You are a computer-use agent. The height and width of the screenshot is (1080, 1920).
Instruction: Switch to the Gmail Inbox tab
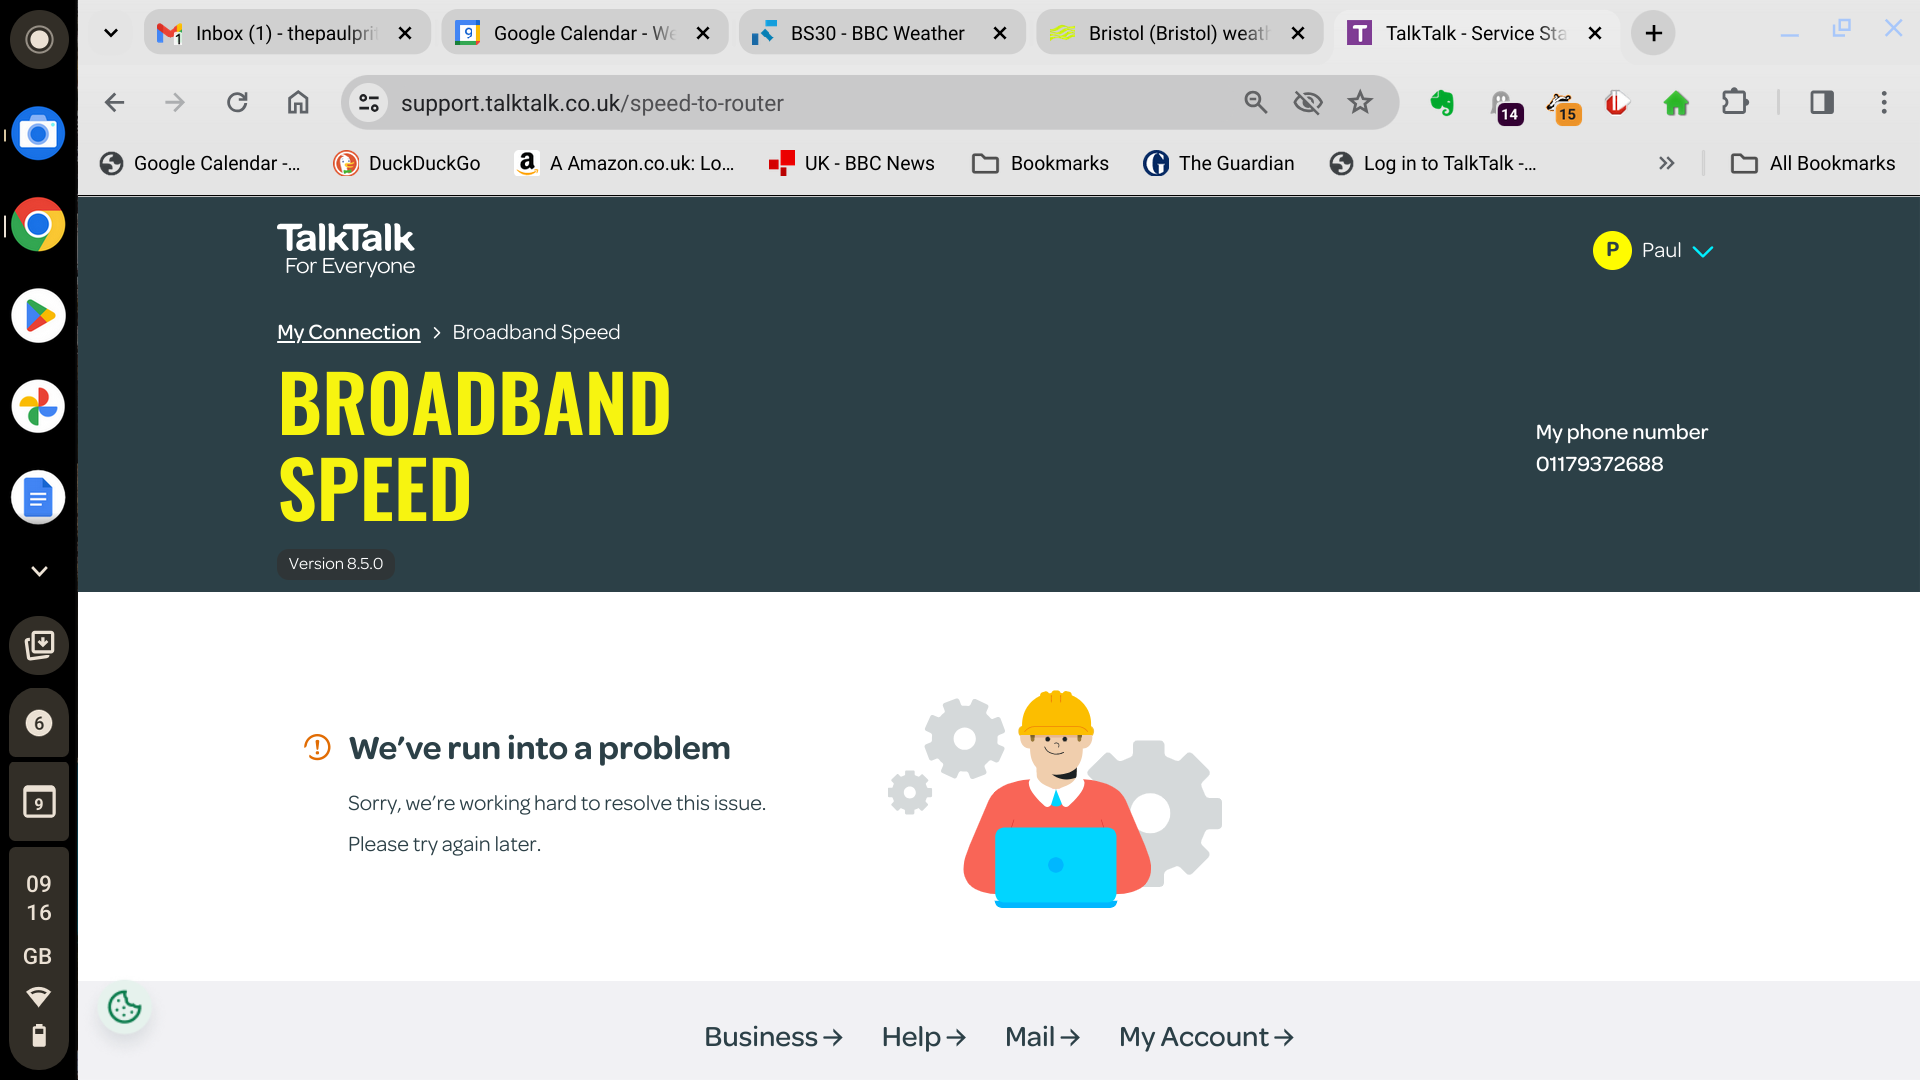point(284,33)
